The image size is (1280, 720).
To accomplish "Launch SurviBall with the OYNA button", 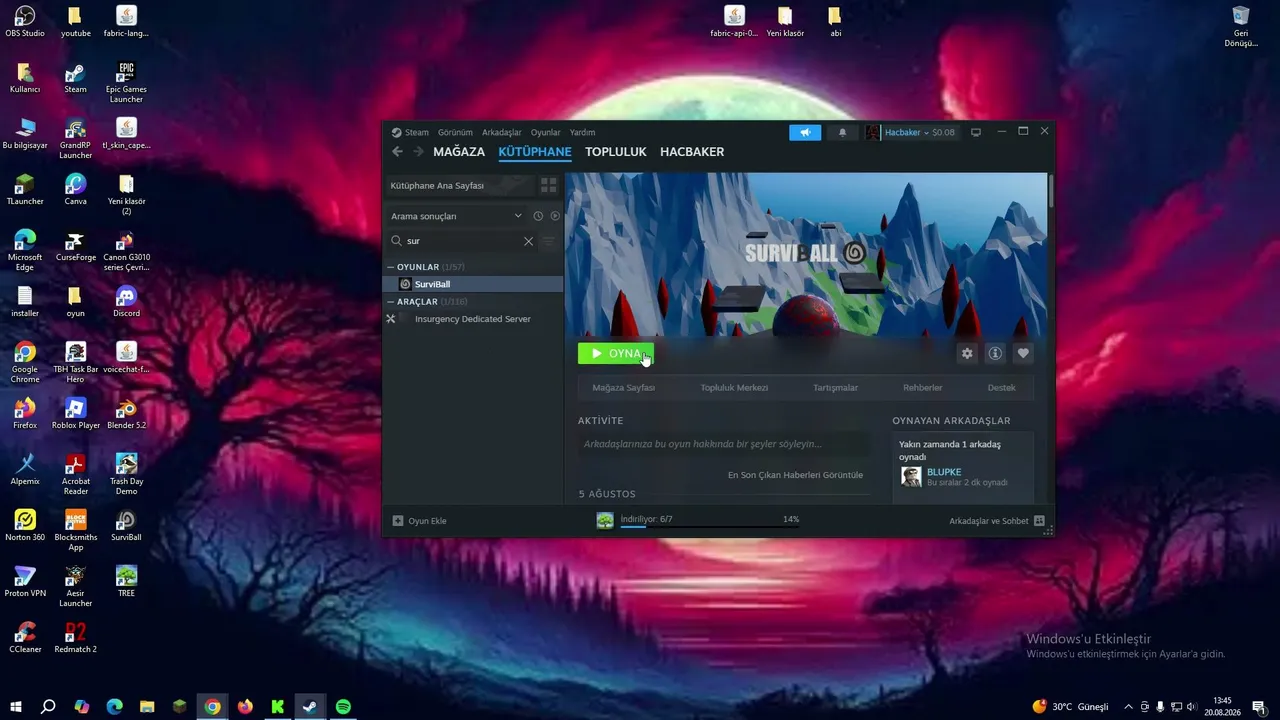I will (x=616, y=353).
